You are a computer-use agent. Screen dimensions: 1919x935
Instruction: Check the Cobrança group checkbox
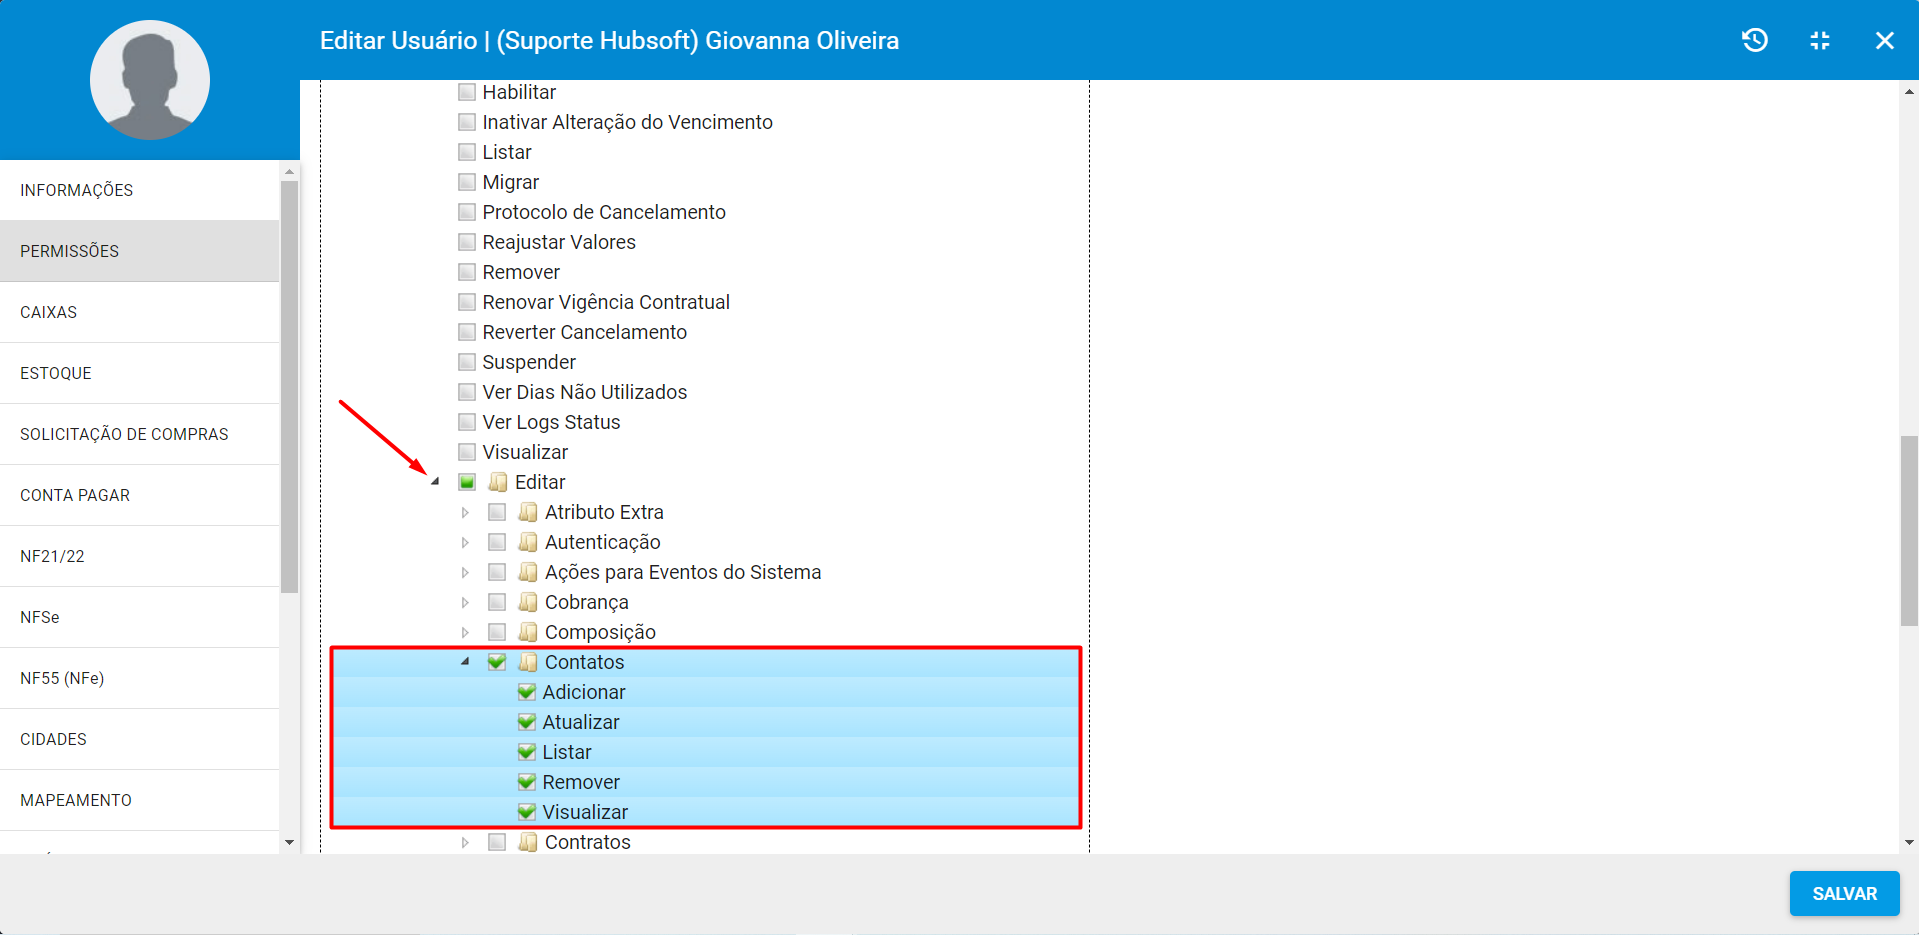point(497,602)
